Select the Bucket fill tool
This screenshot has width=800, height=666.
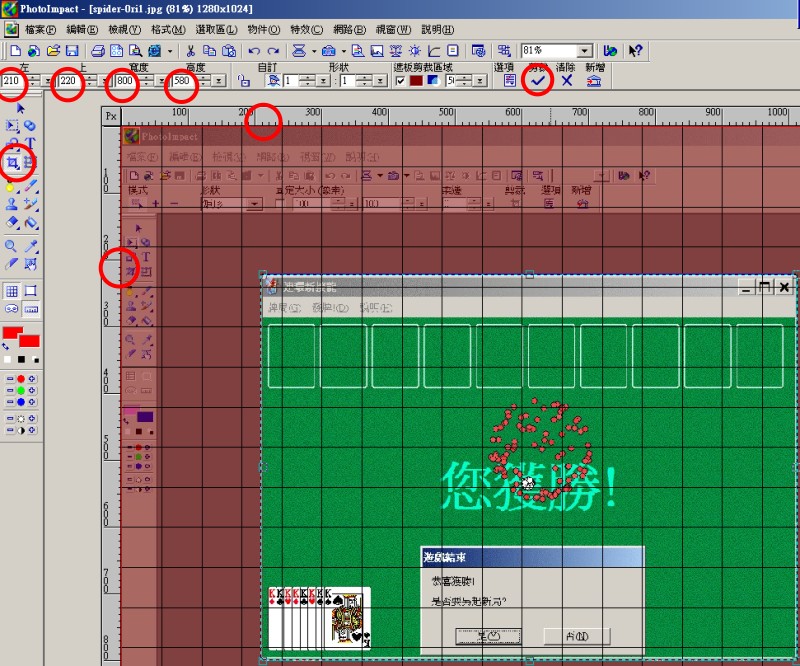pos(31,223)
